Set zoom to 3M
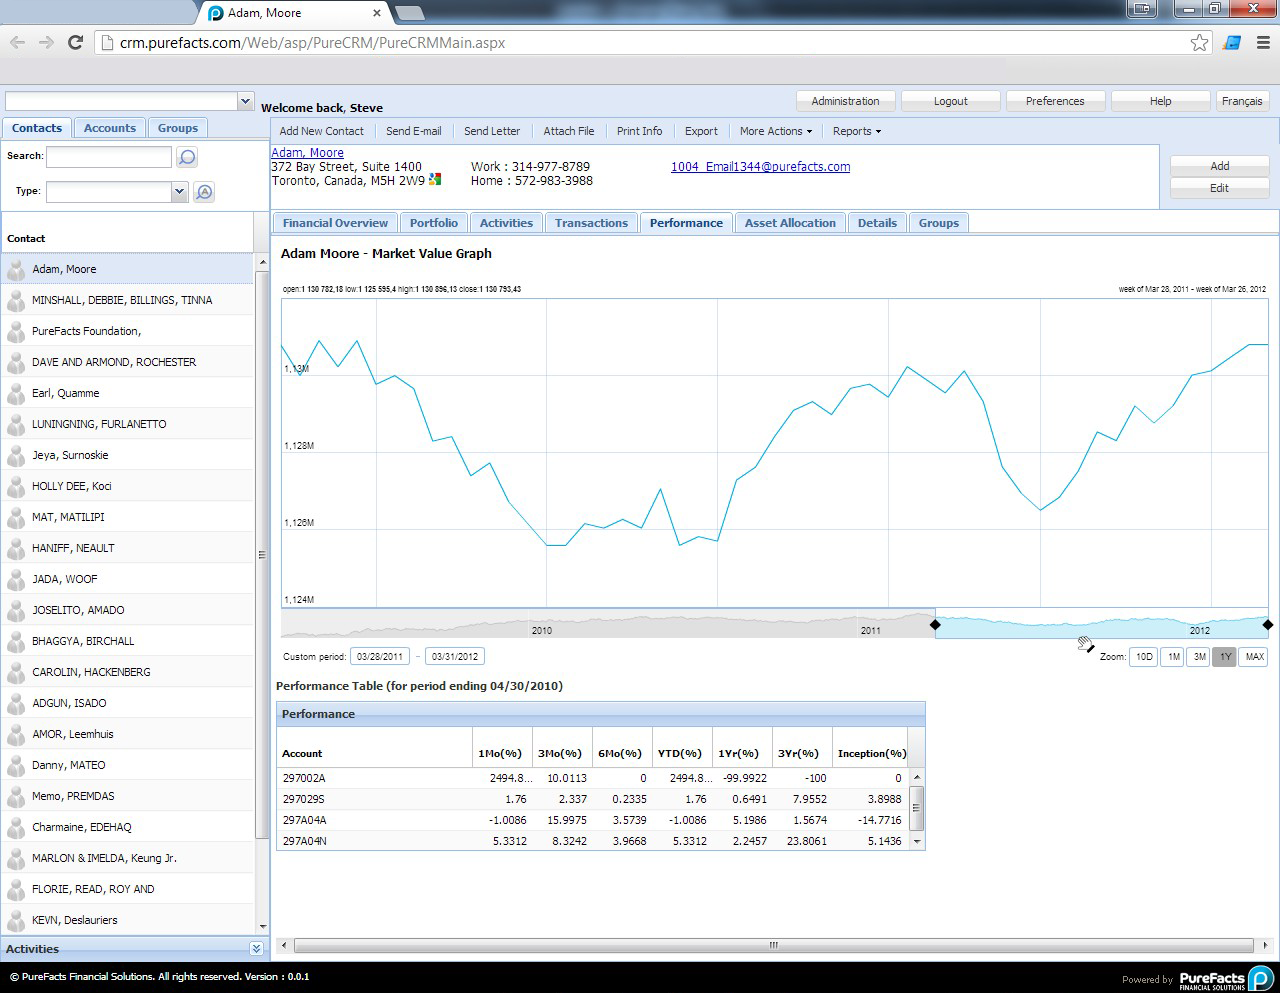 coord(1198,657)
